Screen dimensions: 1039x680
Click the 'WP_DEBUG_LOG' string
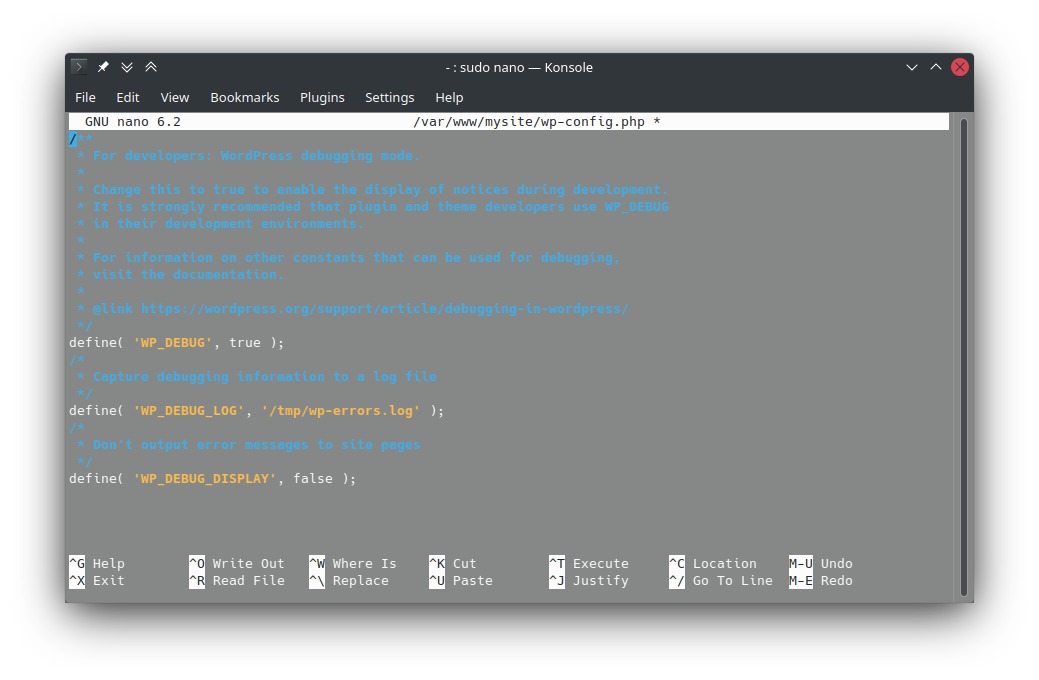click(x=189, y=410)
